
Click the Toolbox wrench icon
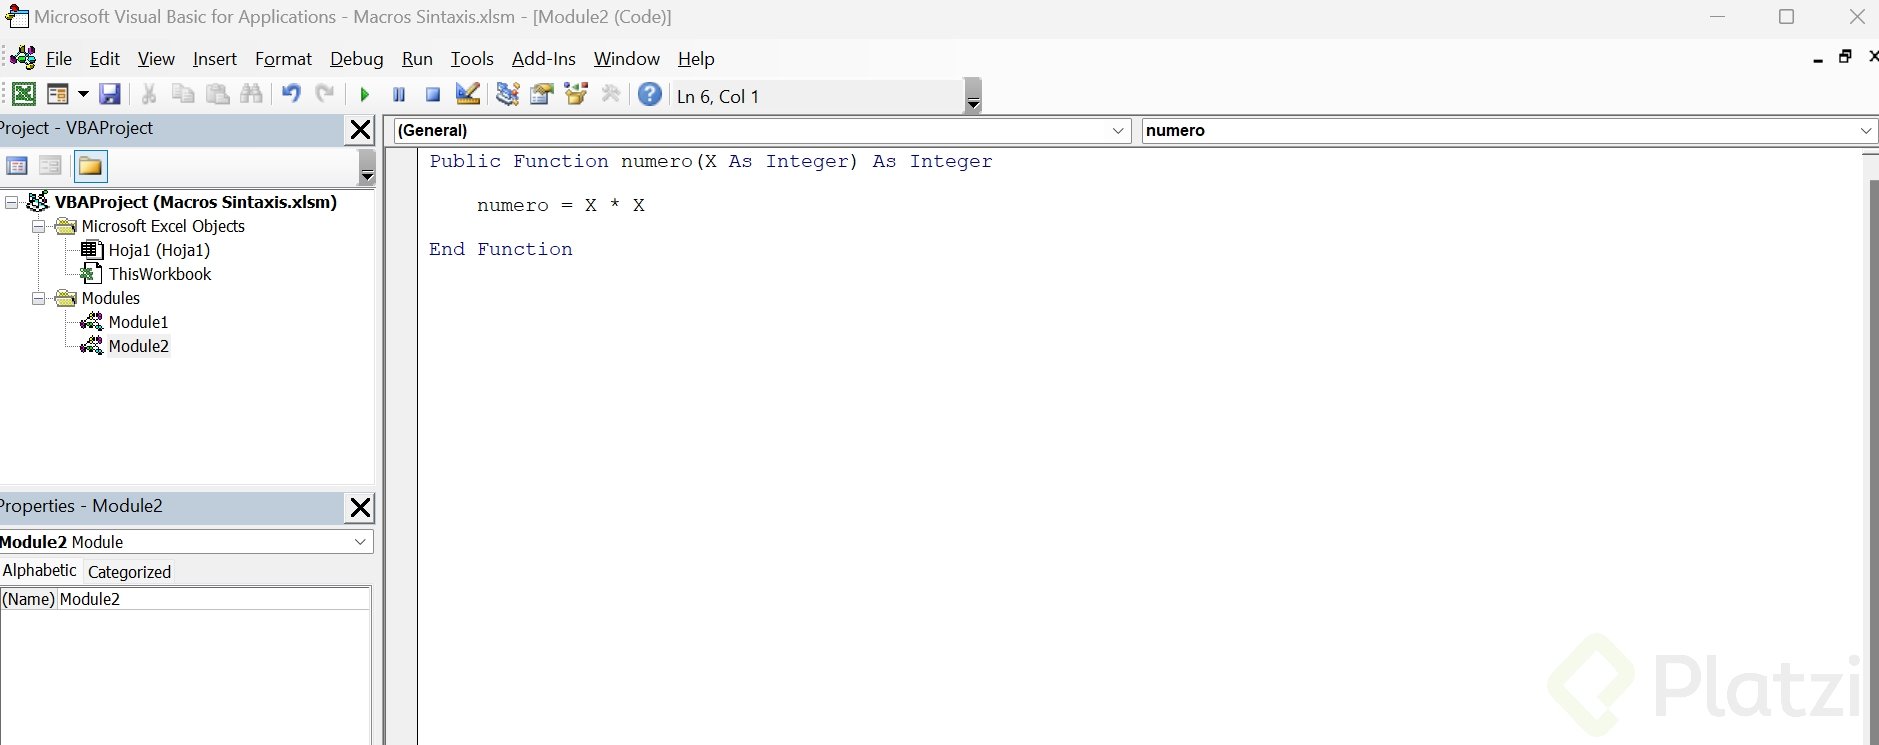(x=610, y=94)
